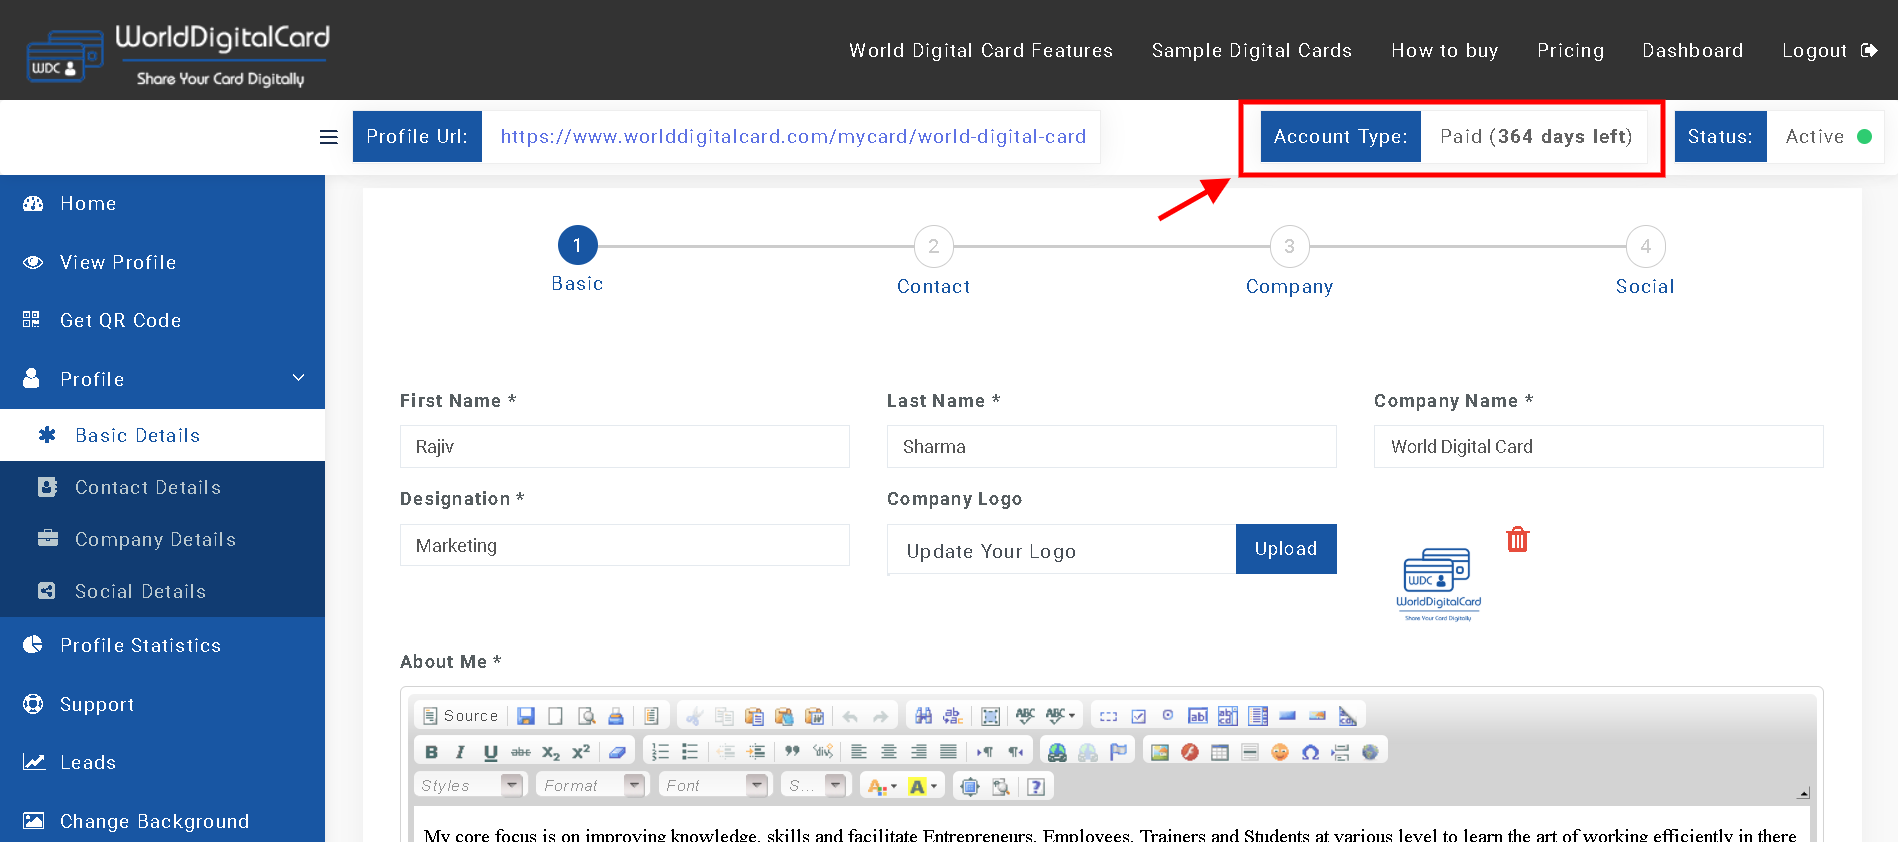Click the About CKEditor help icon

click(x=1036, y=786)
